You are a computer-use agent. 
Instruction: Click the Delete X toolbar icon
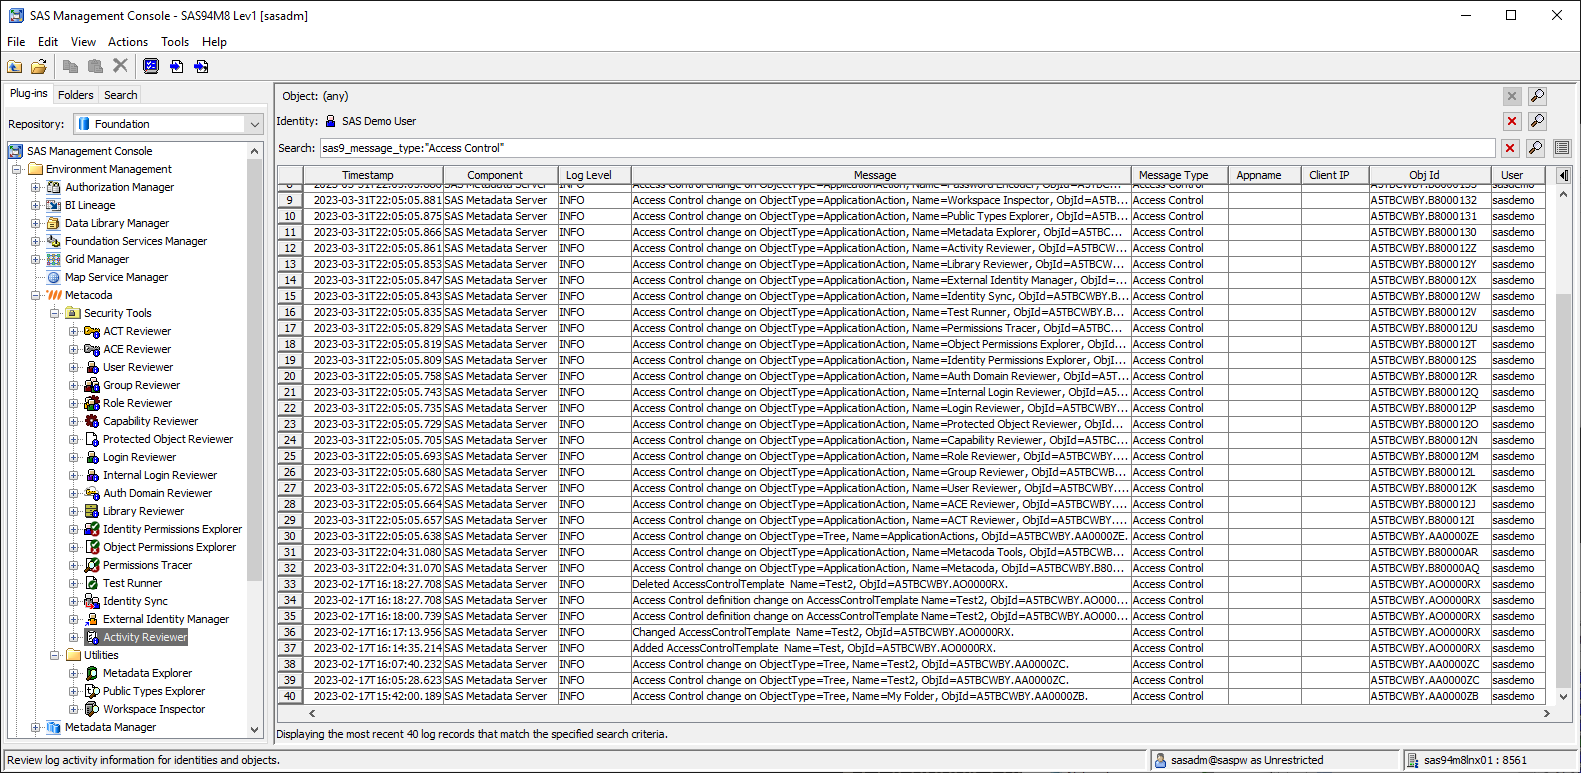[120, 66]
